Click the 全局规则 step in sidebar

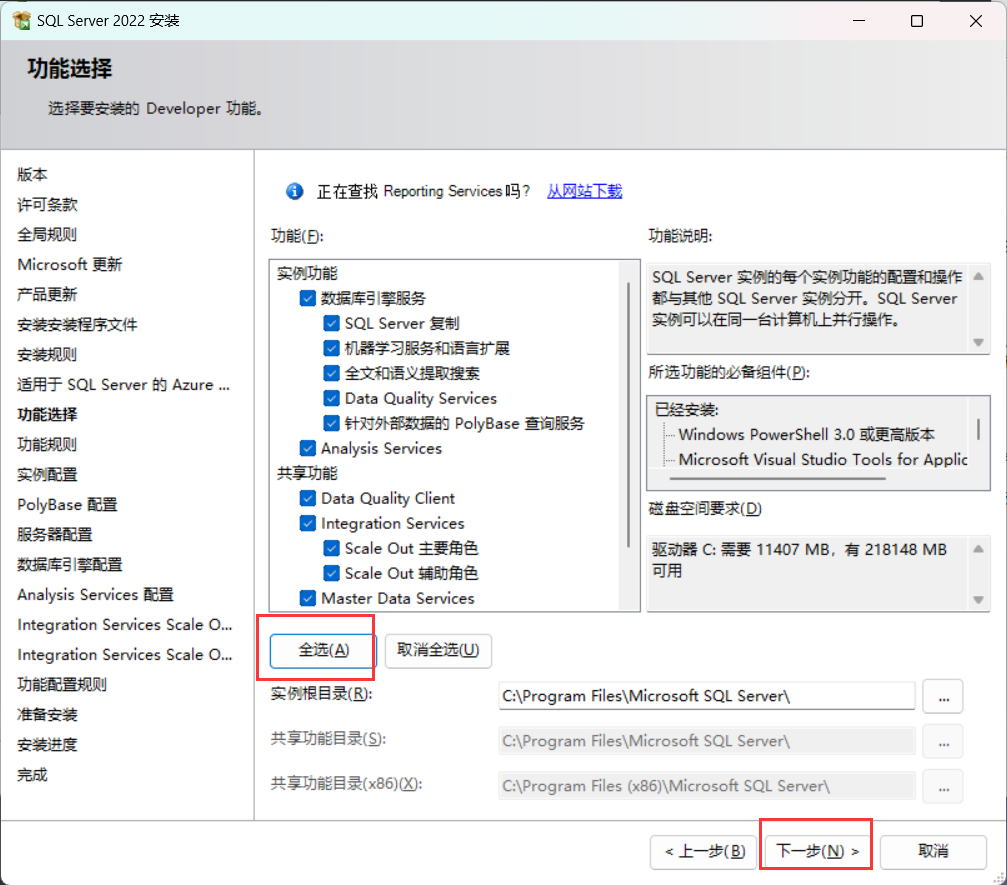[47, 234]
